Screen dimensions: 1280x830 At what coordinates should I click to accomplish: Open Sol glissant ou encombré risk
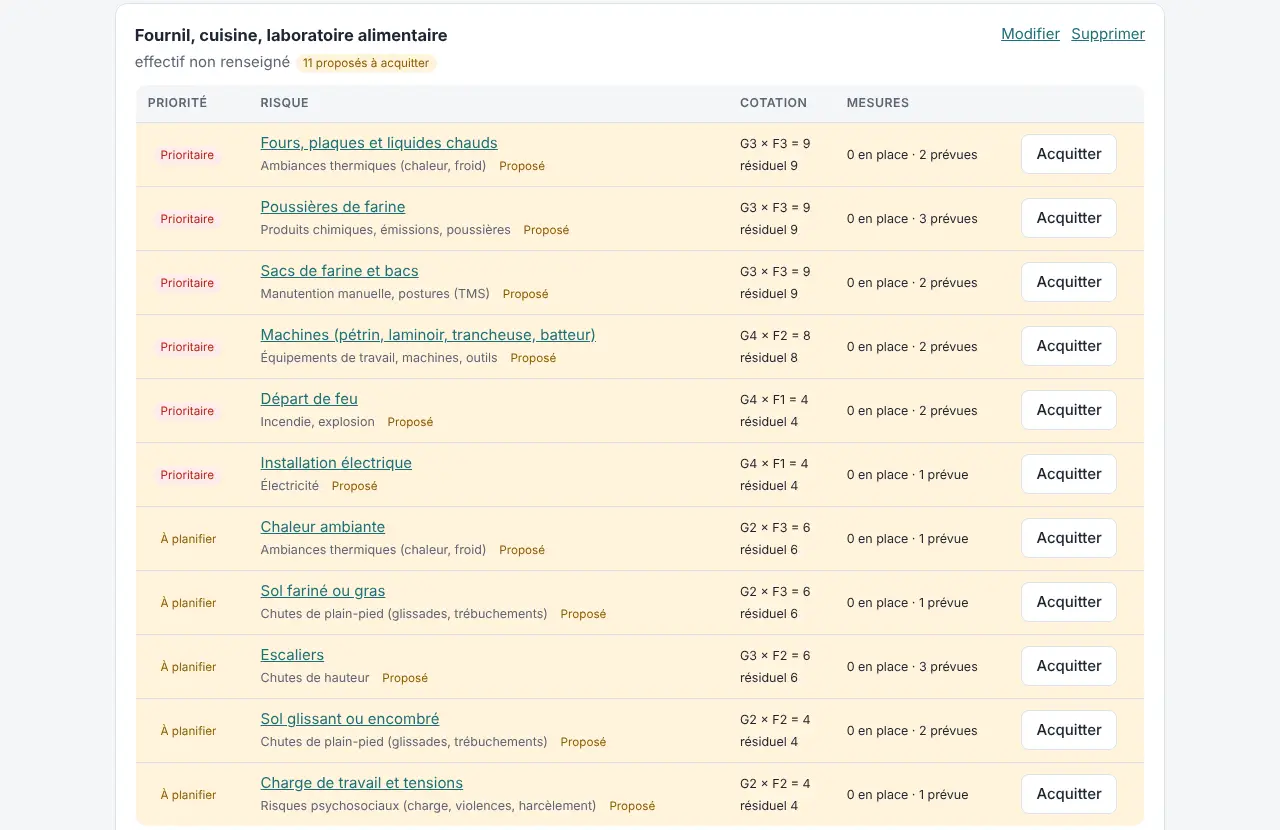(350, 719)
